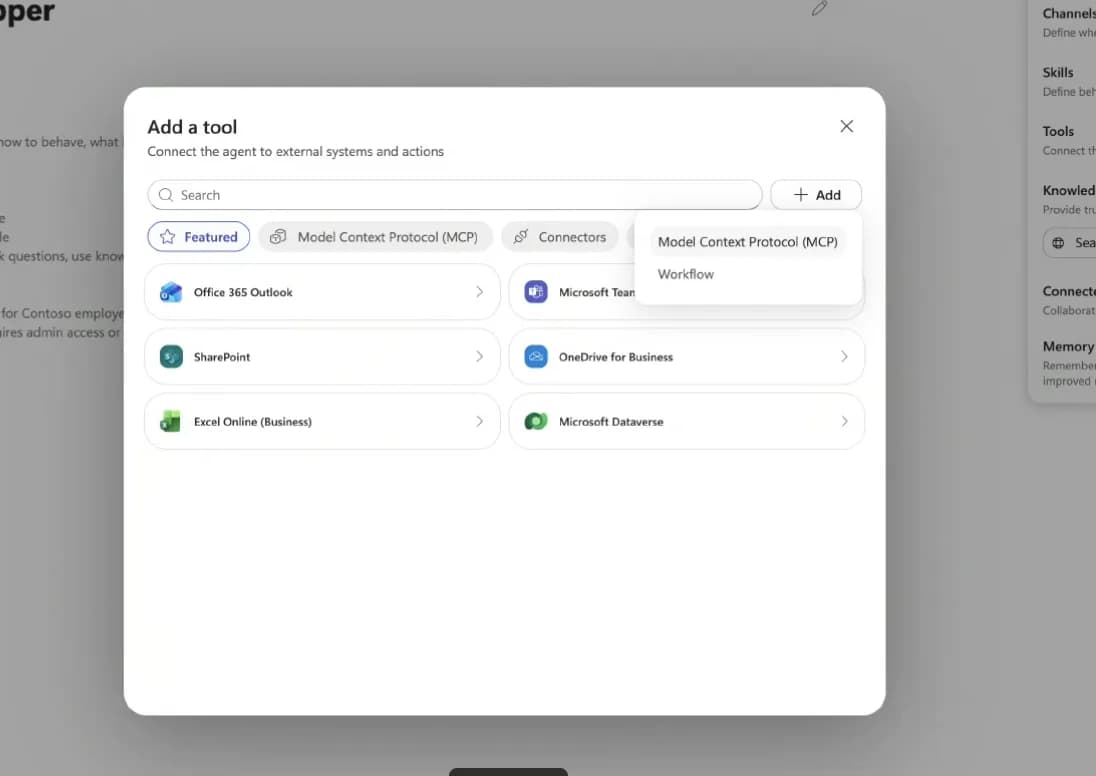Screen dimensions: 1096x776
Task: Expand the Office 365 Outlook chevron
Action: (480, 292)
